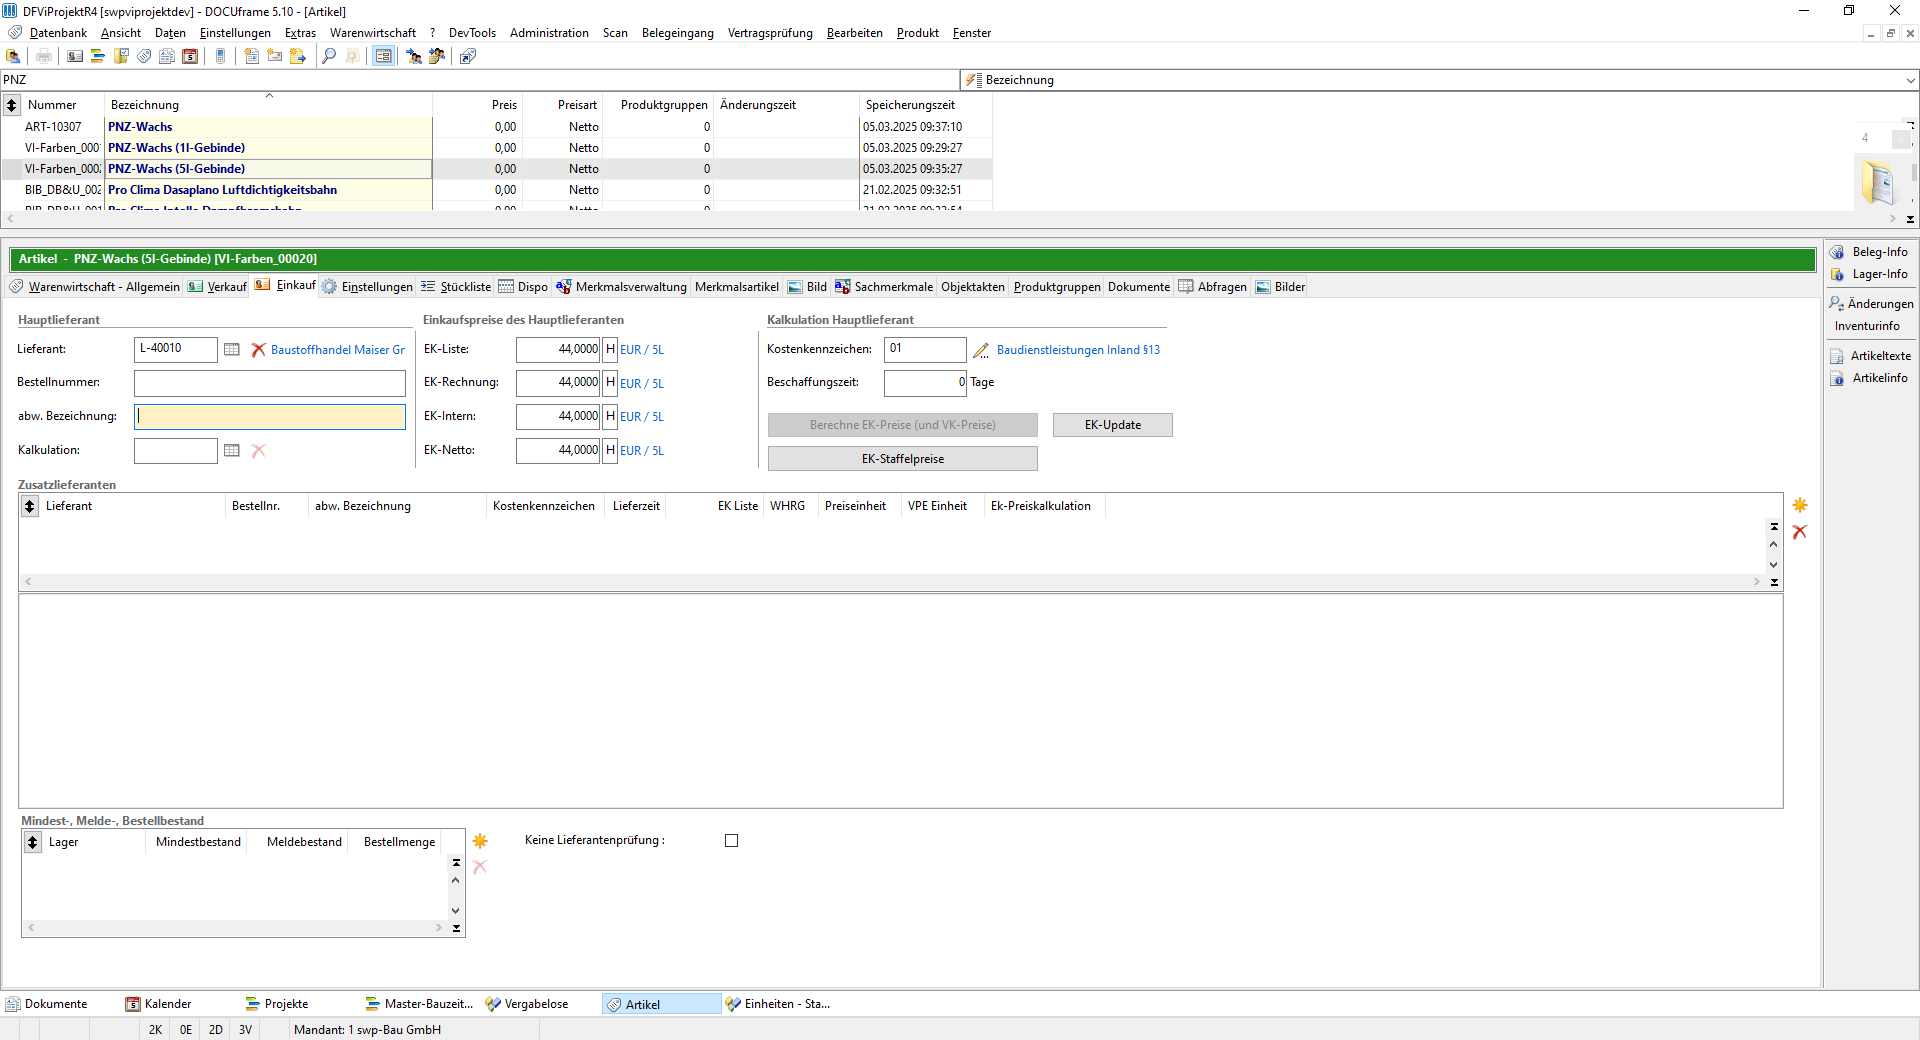Open Lager-Info in right sidebar
This screenshot has width=1920, height=1040.
1870,274
